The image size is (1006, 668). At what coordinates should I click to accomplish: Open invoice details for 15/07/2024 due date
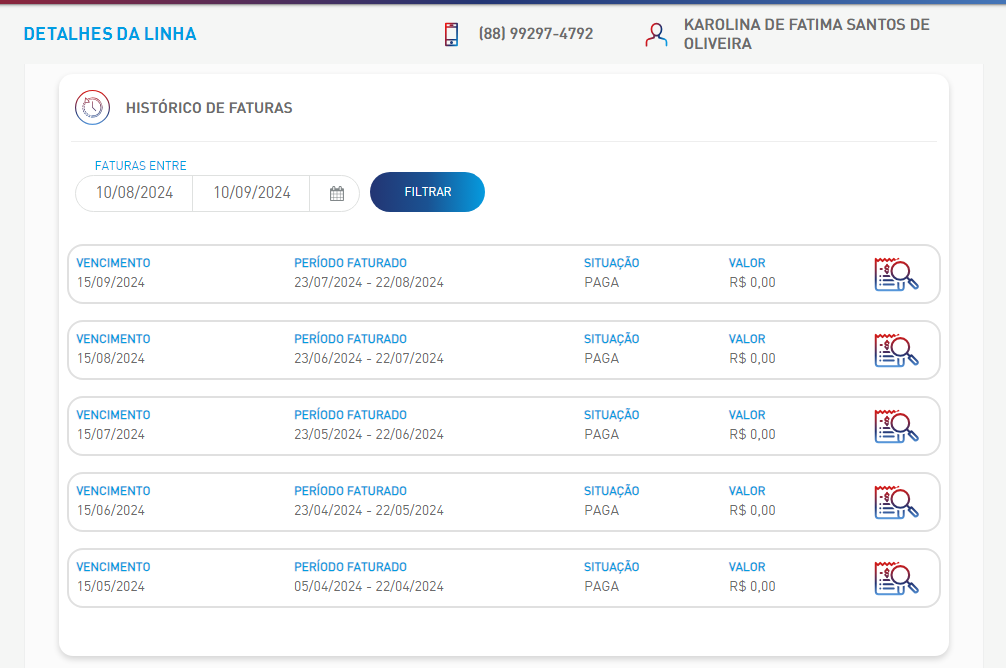click(896, 426)
